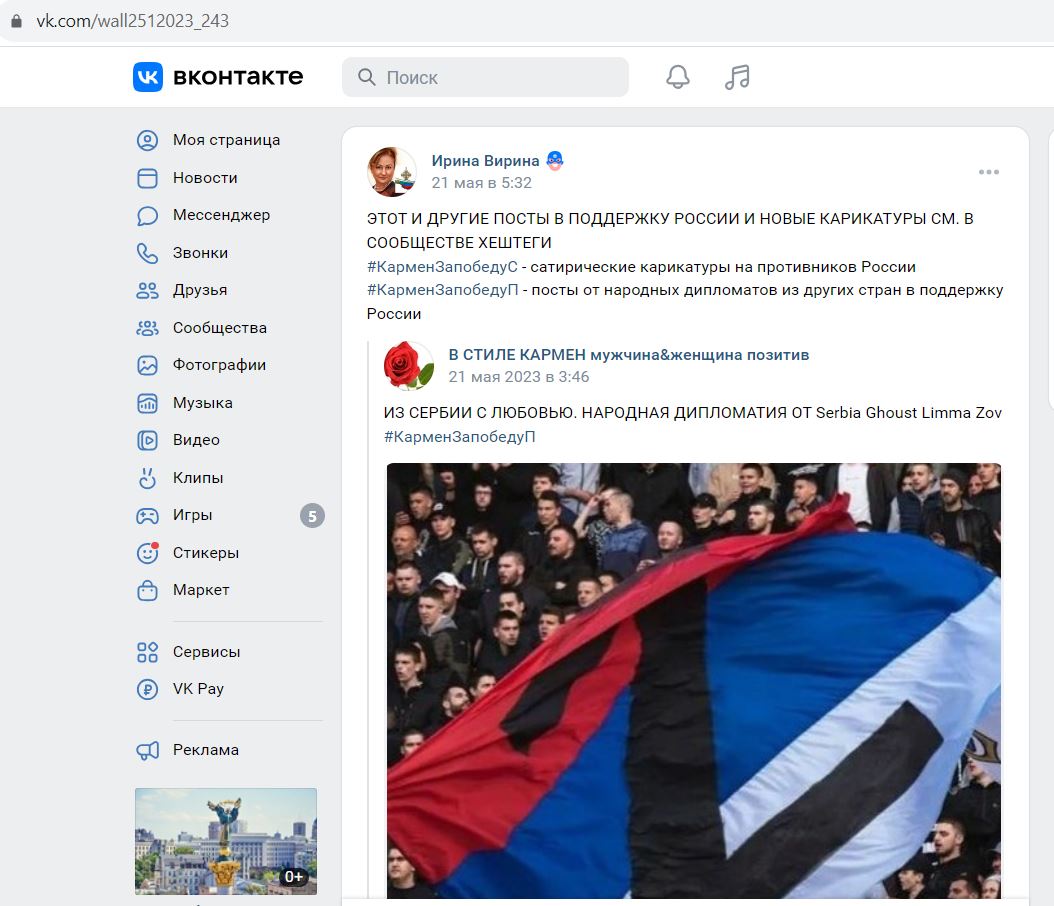Open the В СТИЛЕ КАРМЕН community link

pos(629,355)
